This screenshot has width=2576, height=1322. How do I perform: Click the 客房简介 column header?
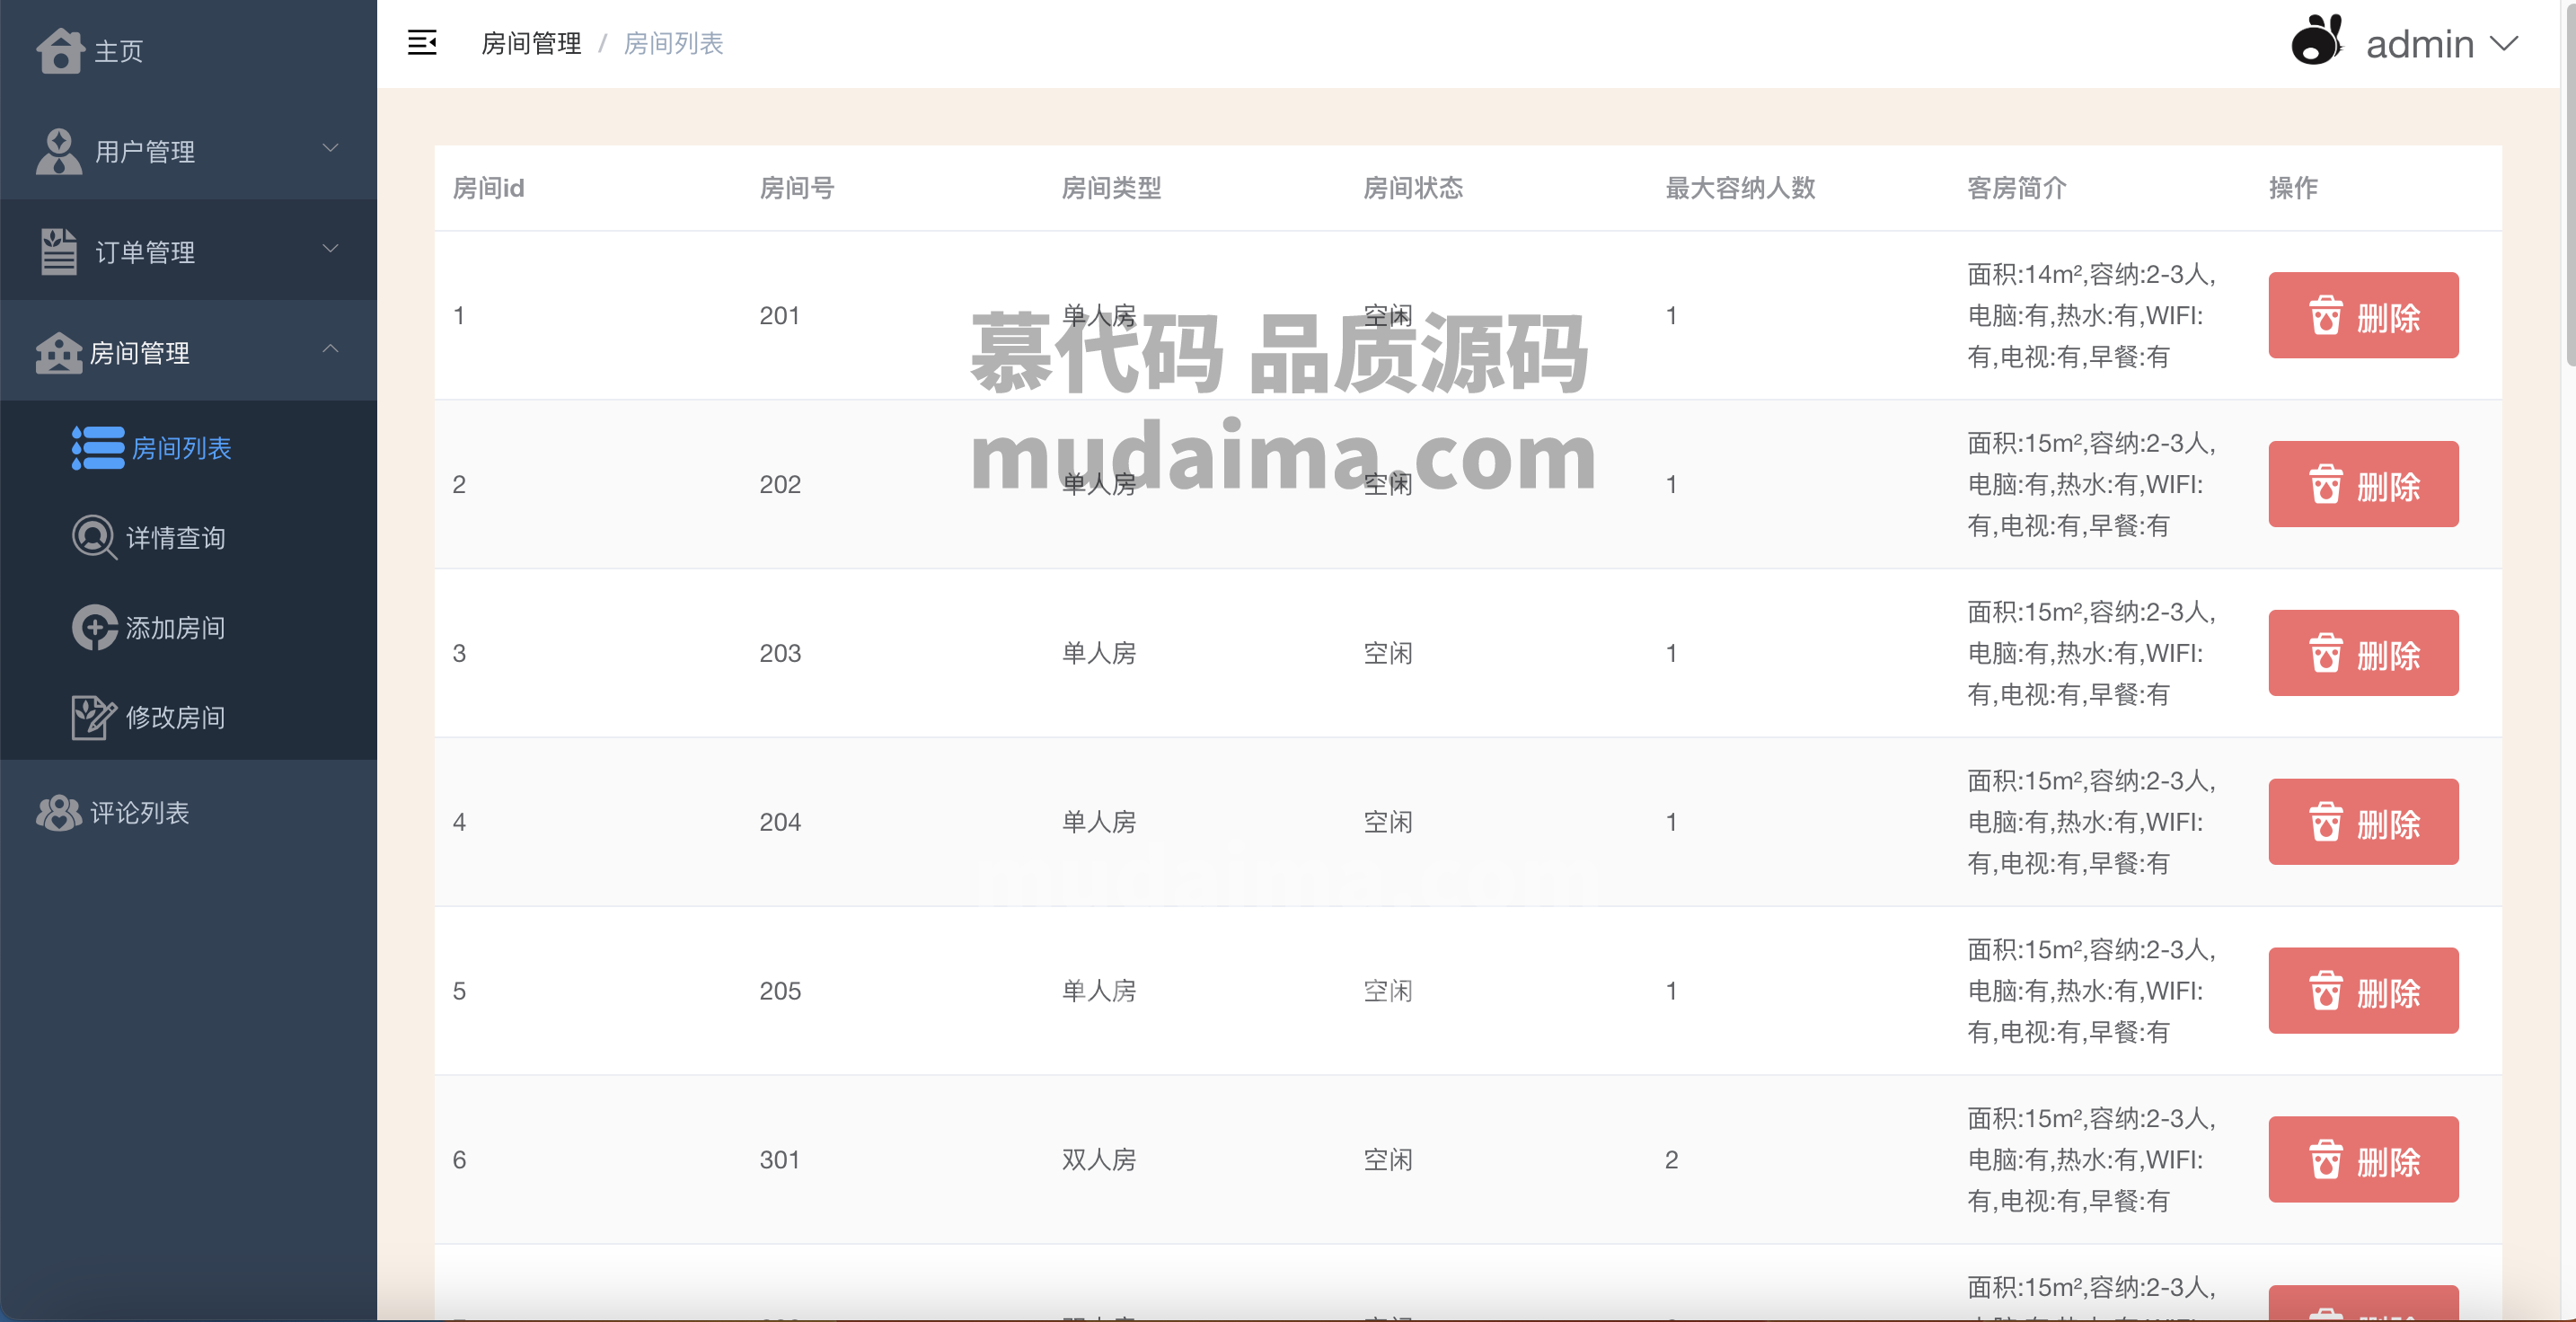[2017, 188]
